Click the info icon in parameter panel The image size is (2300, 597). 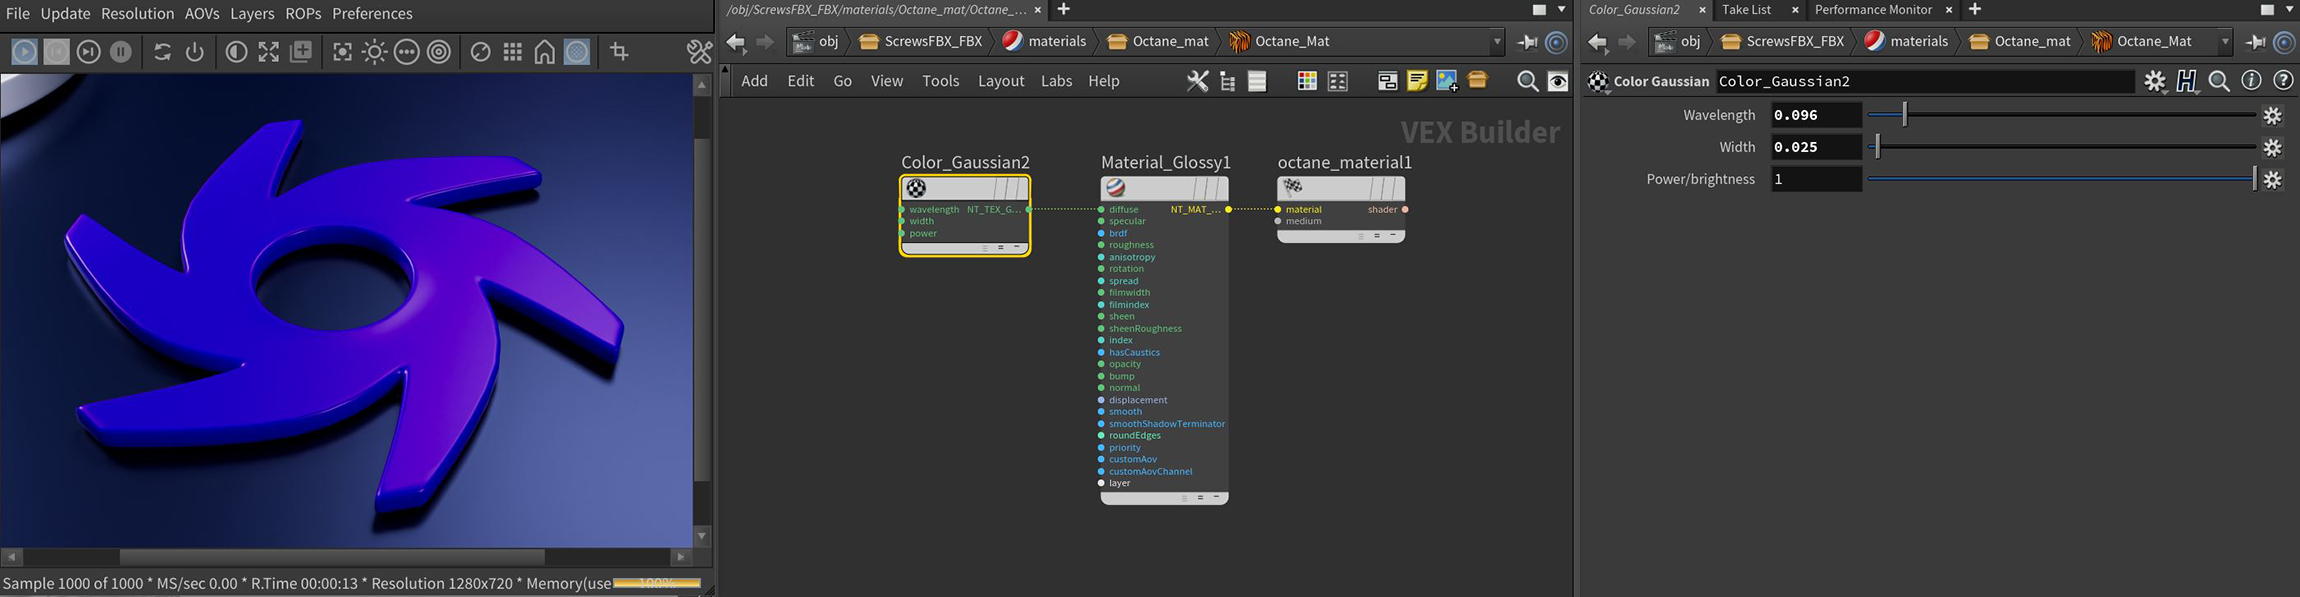[2251, 81]
